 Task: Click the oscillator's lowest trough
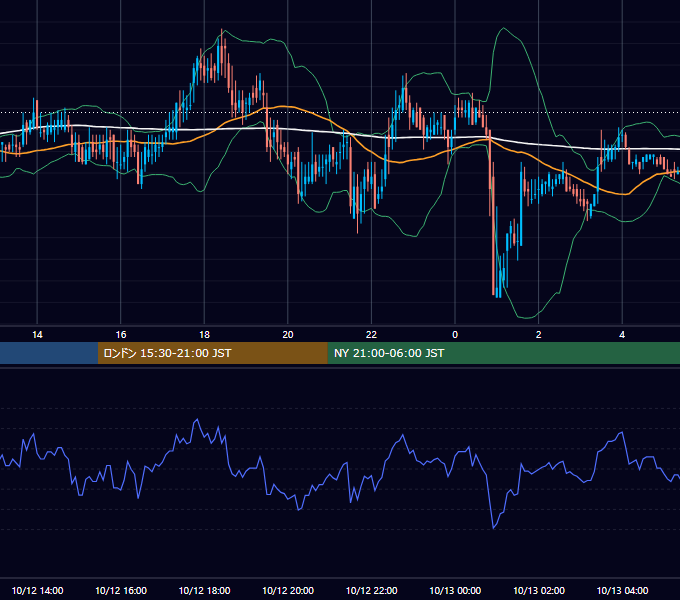pos(494,528)
